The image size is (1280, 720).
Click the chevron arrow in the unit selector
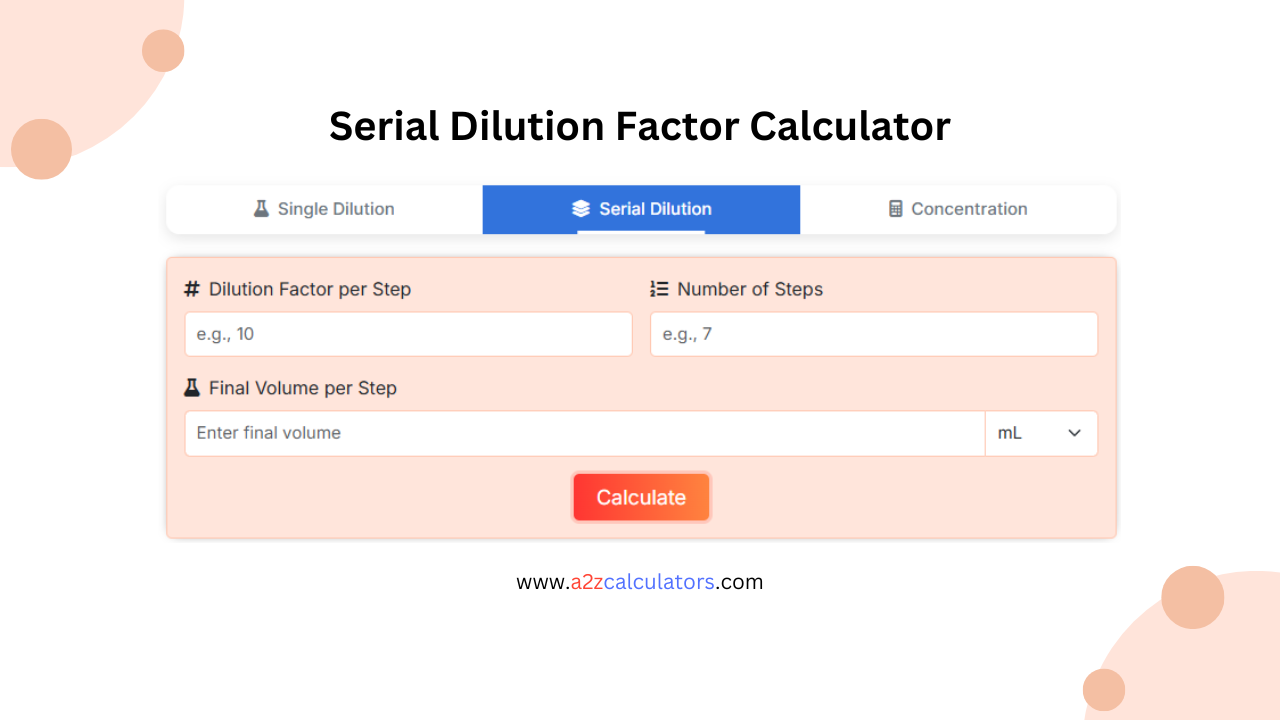(x=1075, y=433)
